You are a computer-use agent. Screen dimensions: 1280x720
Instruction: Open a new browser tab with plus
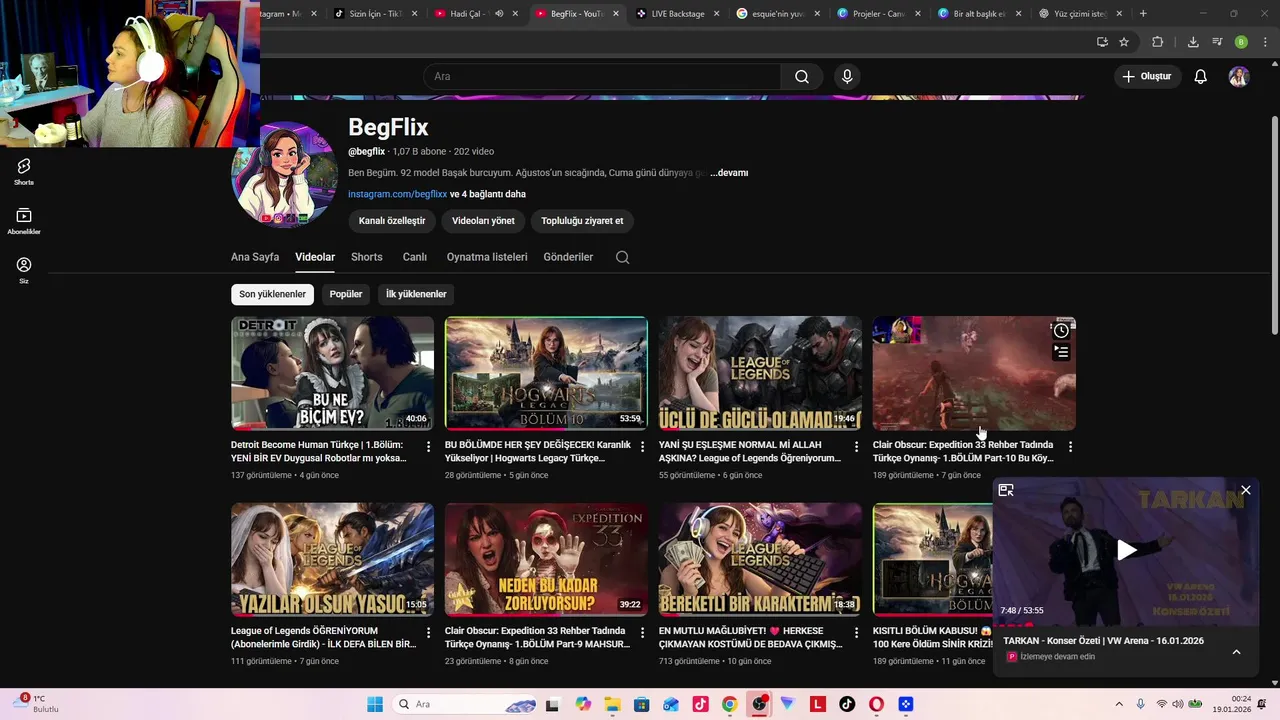pyautogui.click(x=1143, y=14)
